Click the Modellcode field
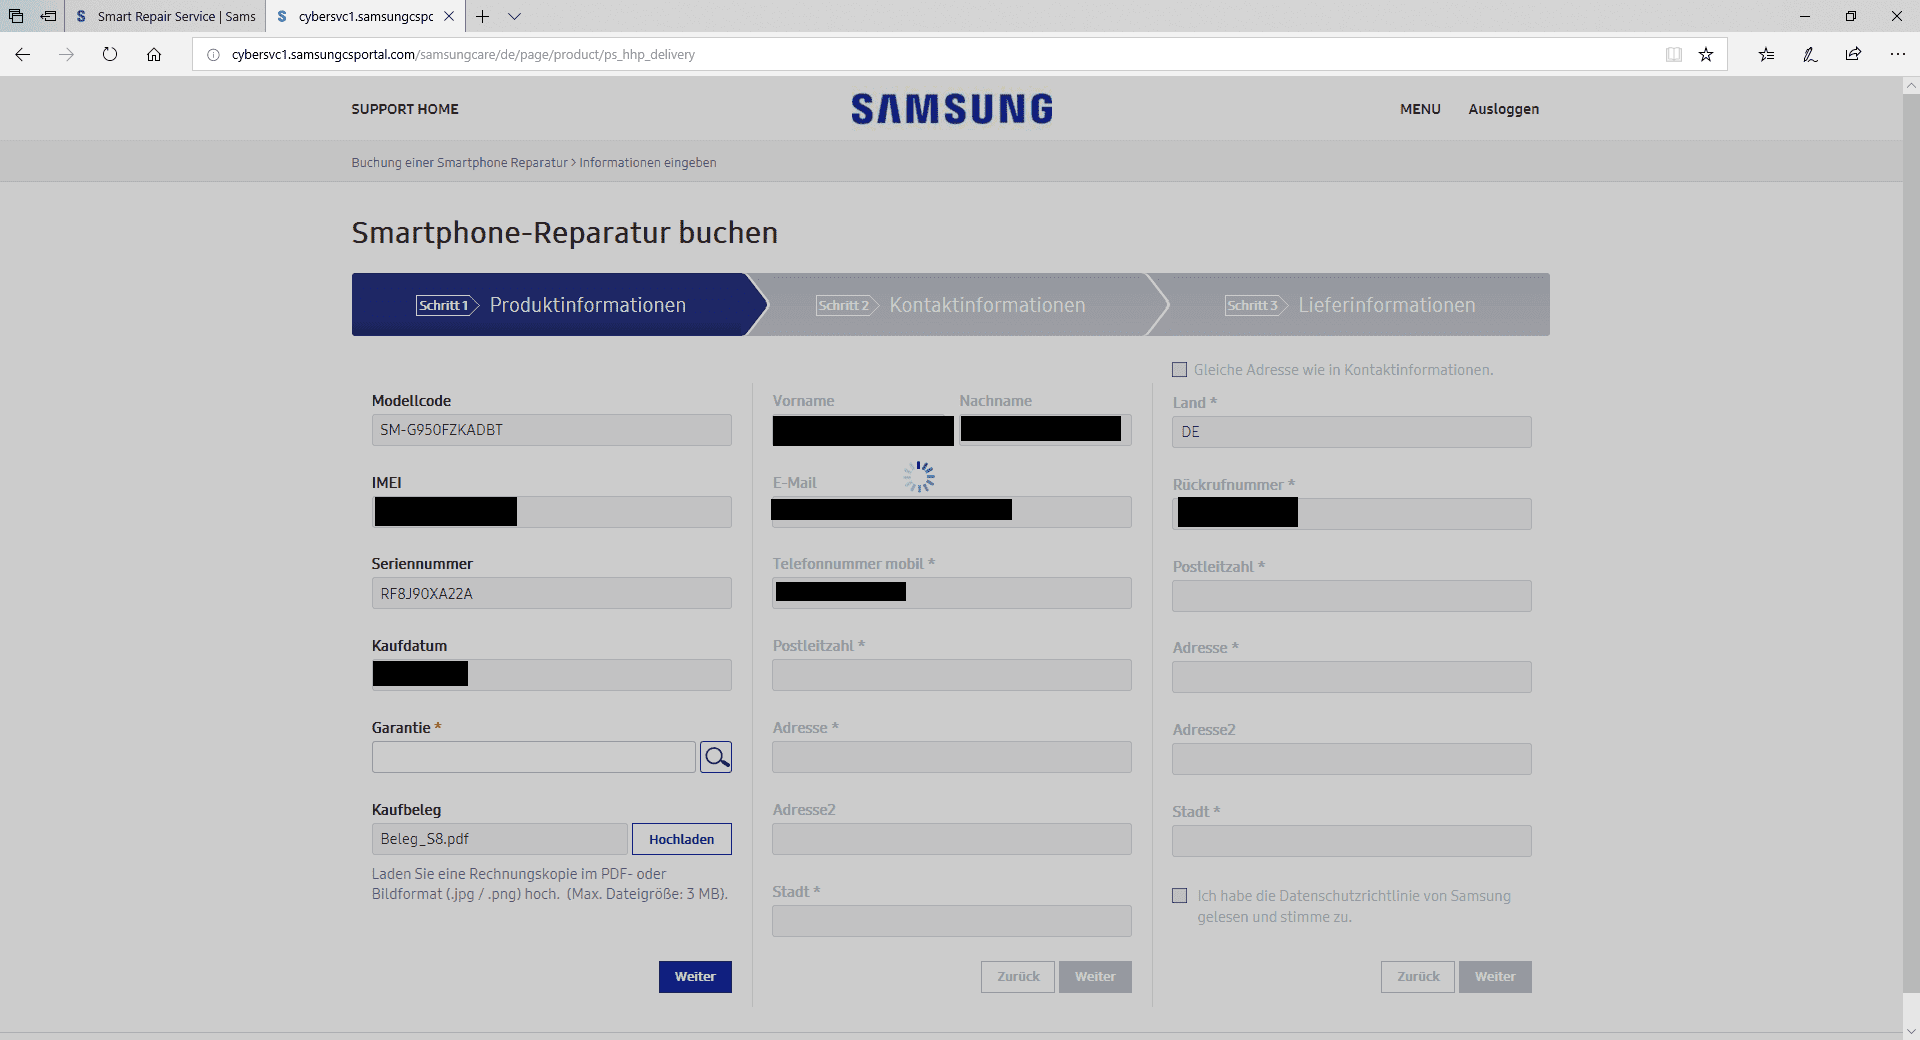This screenshot has height=1040, width=1920. click(552, 430)
